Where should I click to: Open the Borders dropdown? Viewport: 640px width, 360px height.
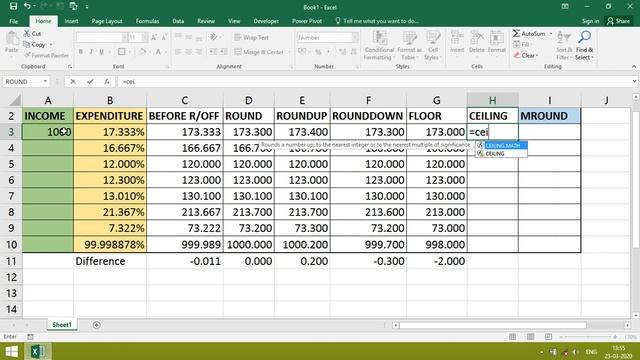(x=130, y=52)
